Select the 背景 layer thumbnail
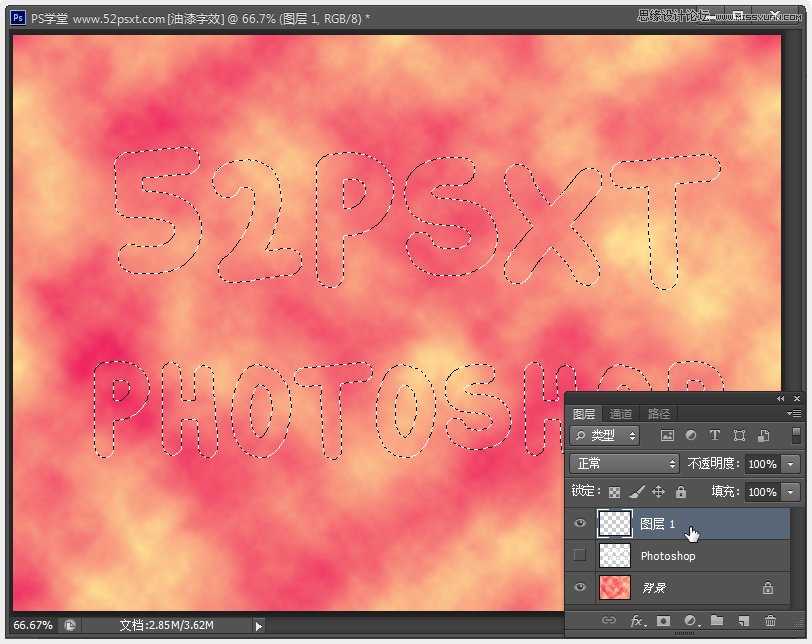 (615, 588)
